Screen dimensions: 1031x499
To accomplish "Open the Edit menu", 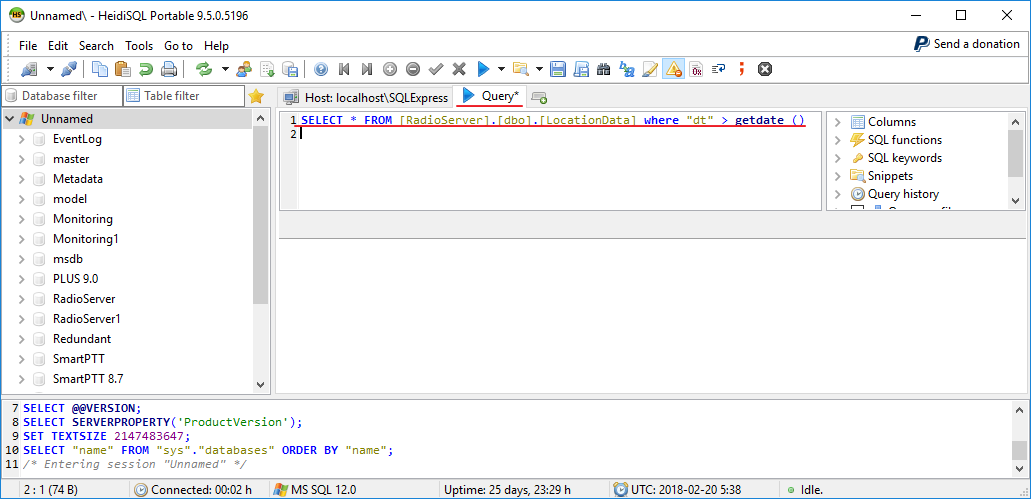I will point(58,46).
